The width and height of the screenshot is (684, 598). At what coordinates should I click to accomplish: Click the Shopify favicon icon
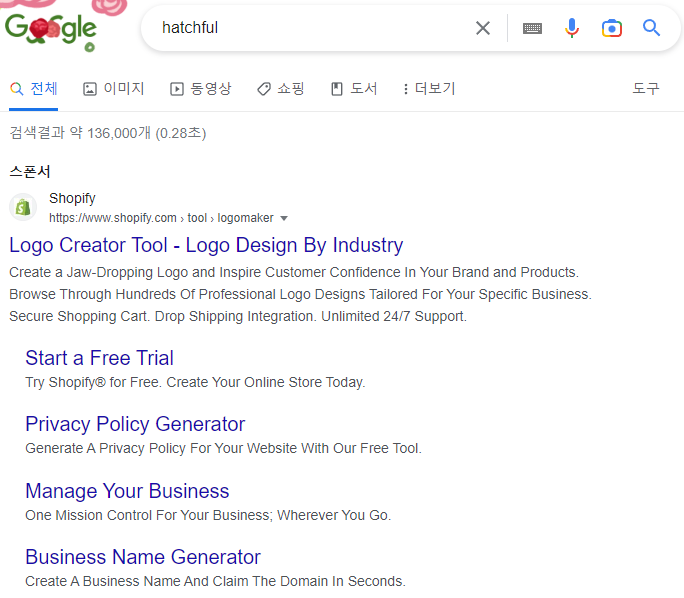click(x=23, y=207)
